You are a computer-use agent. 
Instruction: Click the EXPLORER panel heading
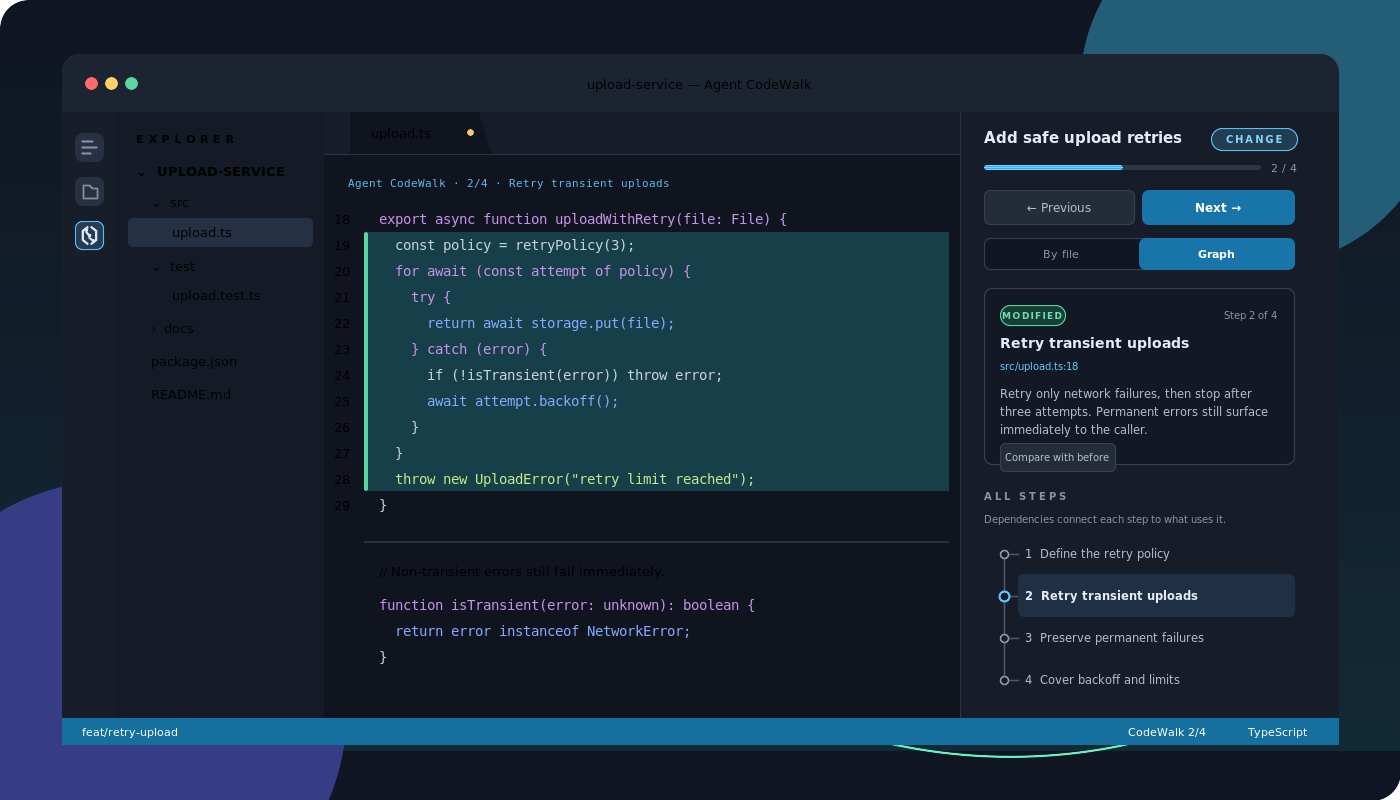click(x=186, y=139)
